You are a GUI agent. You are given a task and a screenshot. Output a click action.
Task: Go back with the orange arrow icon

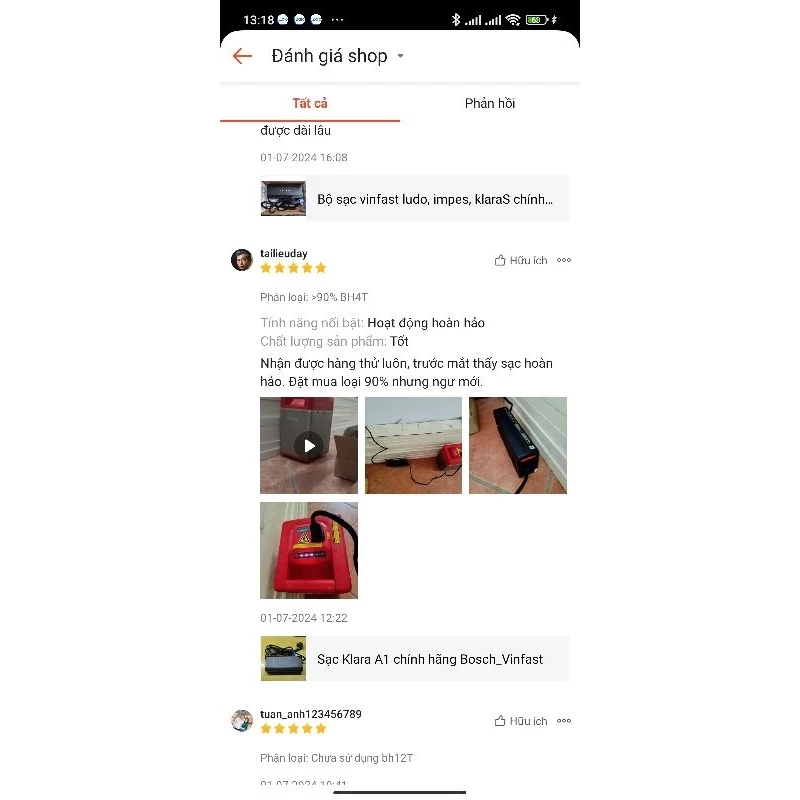[x=242, y=56]
